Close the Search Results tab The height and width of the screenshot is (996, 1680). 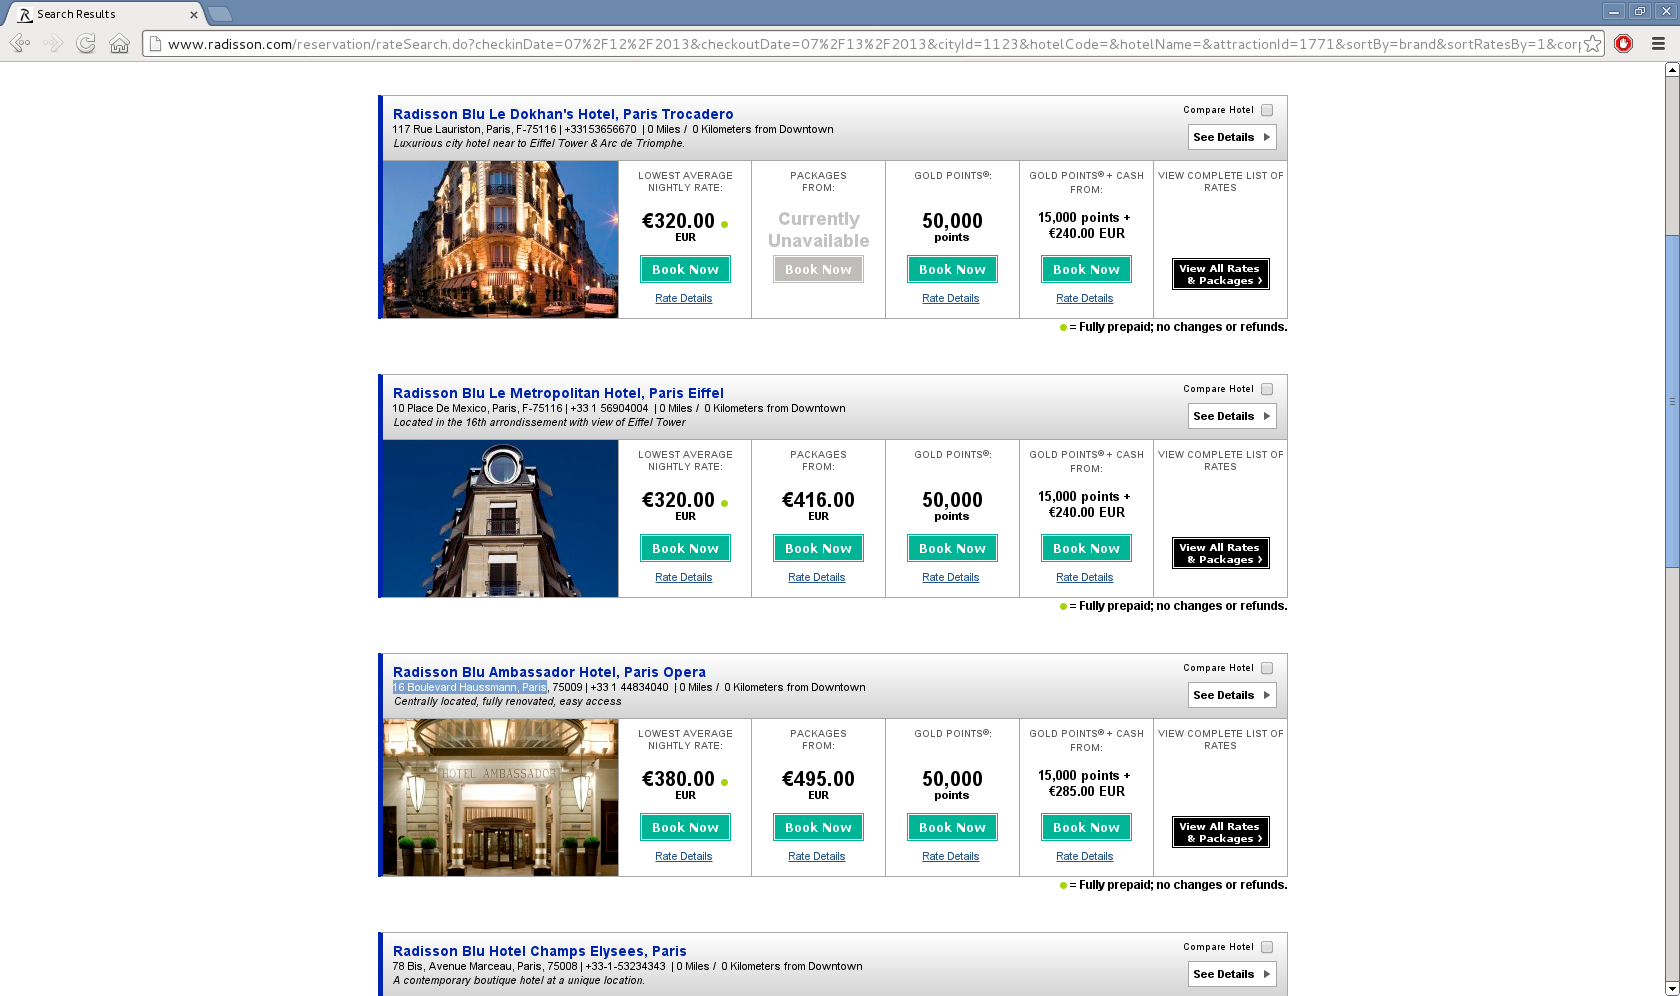pos(194,15)
